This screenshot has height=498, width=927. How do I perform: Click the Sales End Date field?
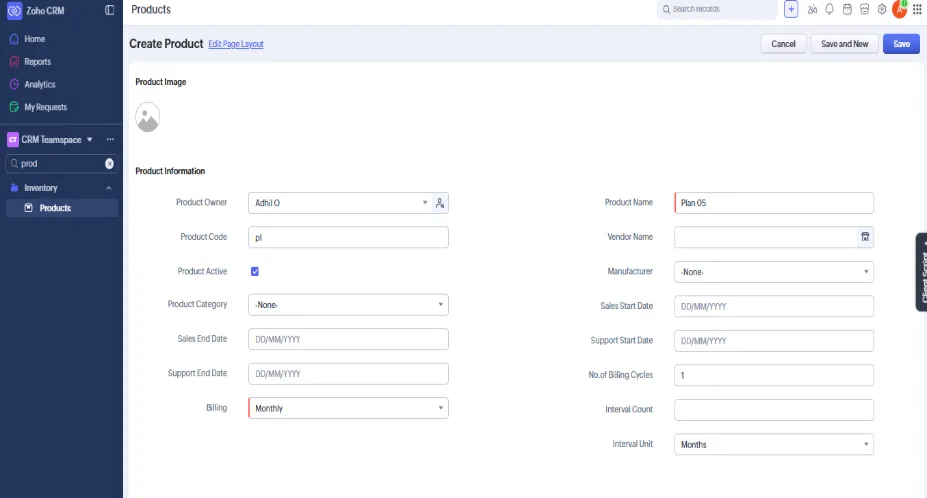pyautogui.click(x=348, y=339)
